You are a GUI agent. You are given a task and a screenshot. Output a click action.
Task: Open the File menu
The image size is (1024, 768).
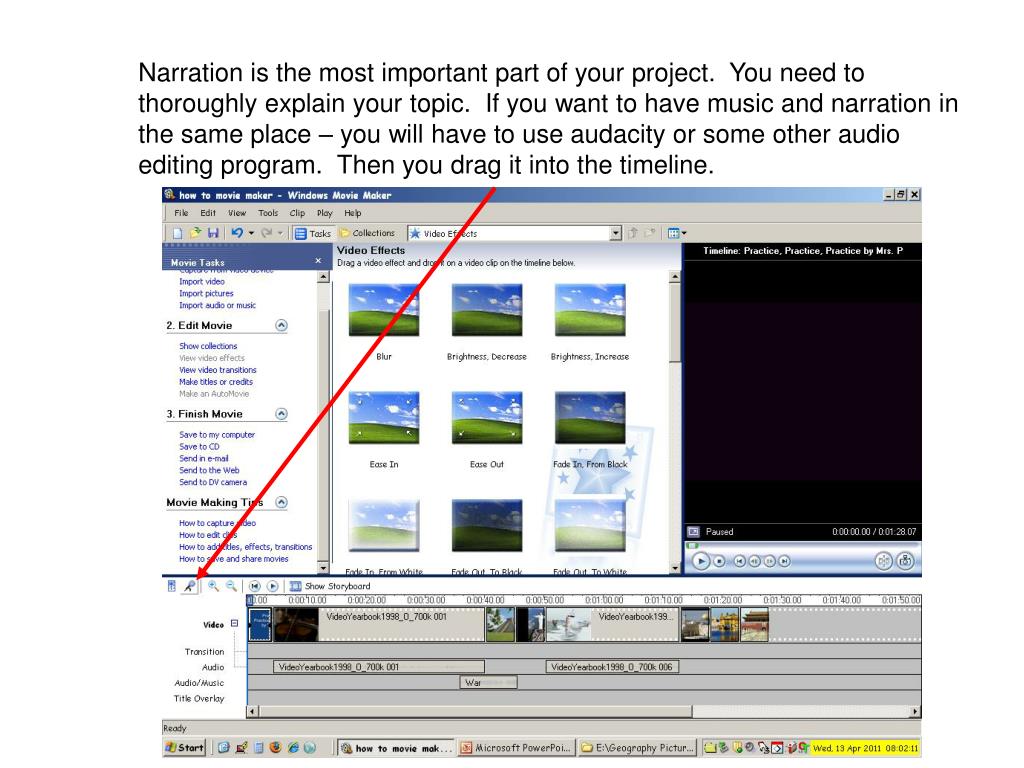click(x=181, y=213)
